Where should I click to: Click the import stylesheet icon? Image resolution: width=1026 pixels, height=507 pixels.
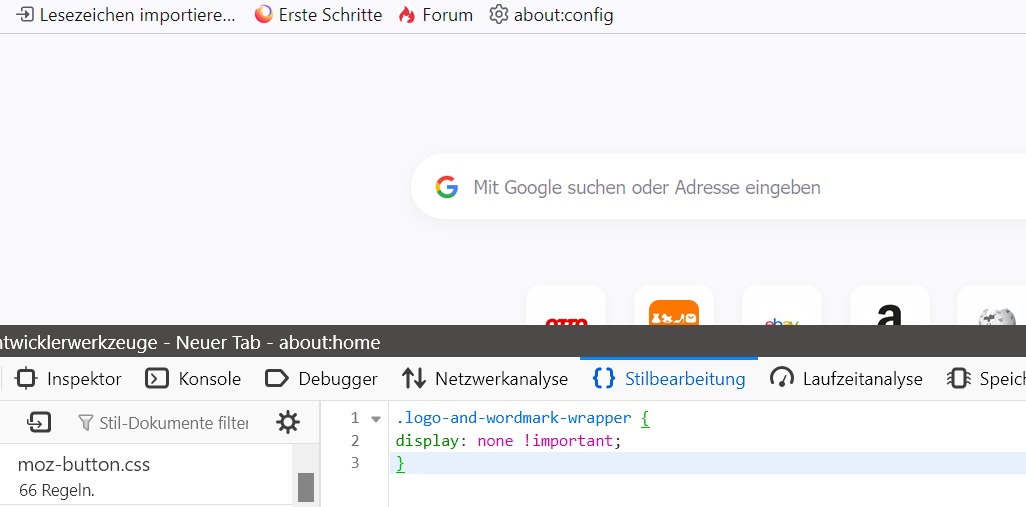pos(39,423)
